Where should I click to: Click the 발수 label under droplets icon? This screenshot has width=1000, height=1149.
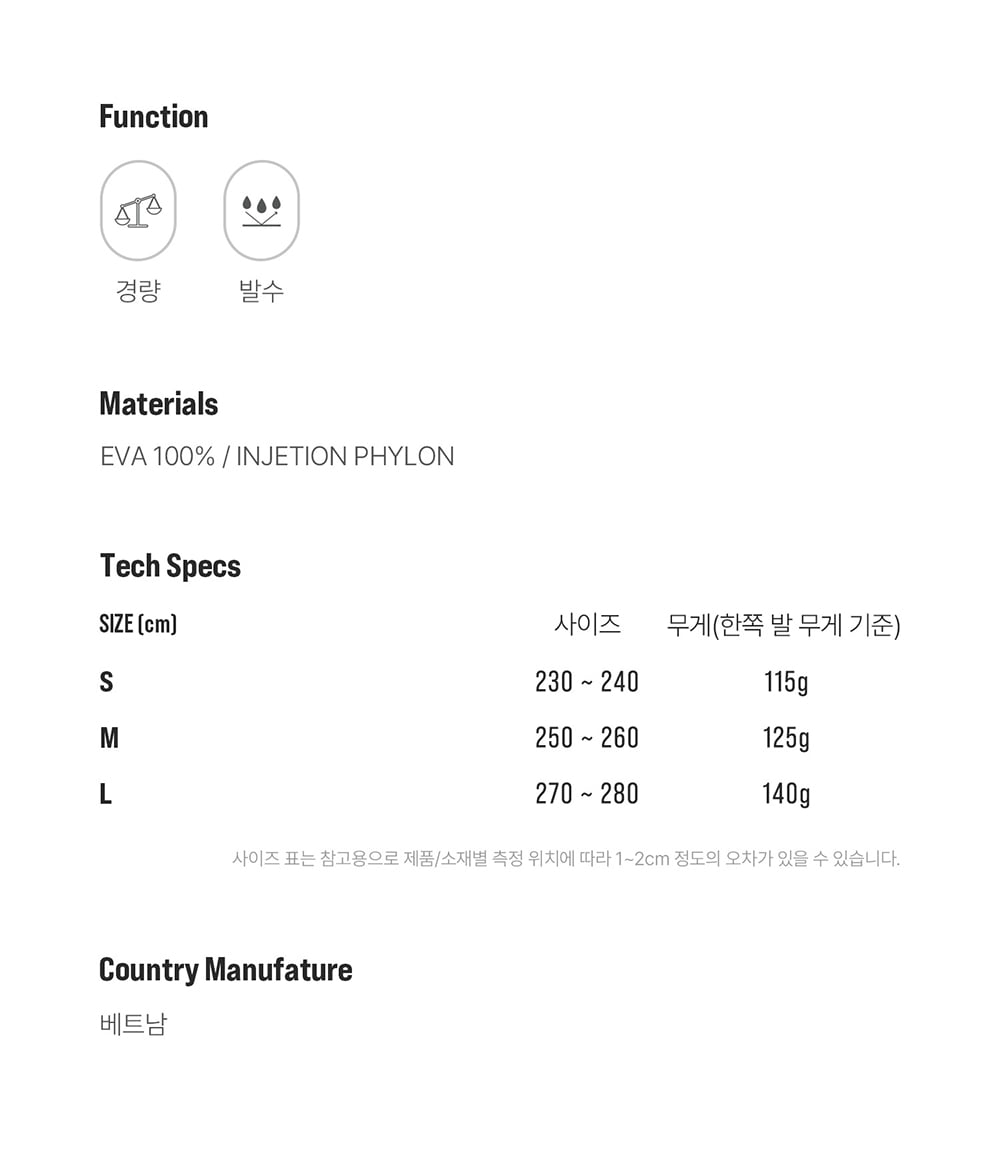point(261,291)
